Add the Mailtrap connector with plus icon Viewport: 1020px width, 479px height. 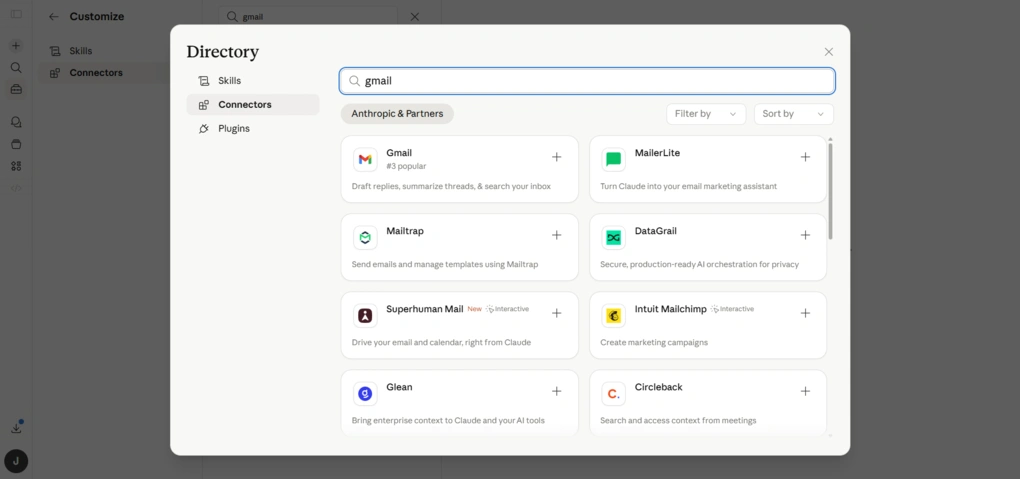click(556, 235)
